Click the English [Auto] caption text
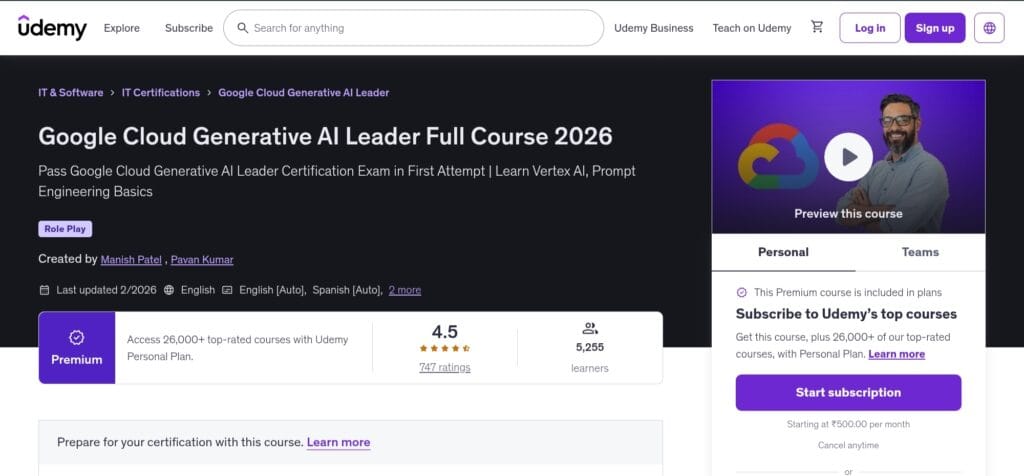The image size is (1024, 476). click(x=272, y=290)
